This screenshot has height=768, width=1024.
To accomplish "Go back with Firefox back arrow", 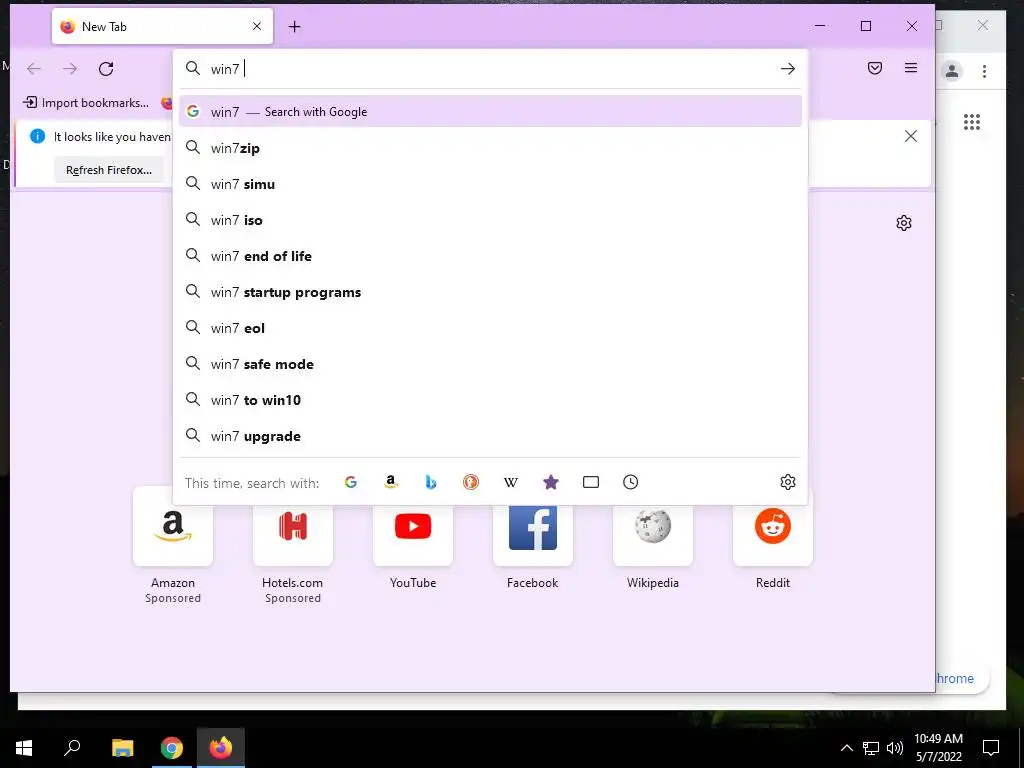I will pyautogui.click(x=34, y=69).
